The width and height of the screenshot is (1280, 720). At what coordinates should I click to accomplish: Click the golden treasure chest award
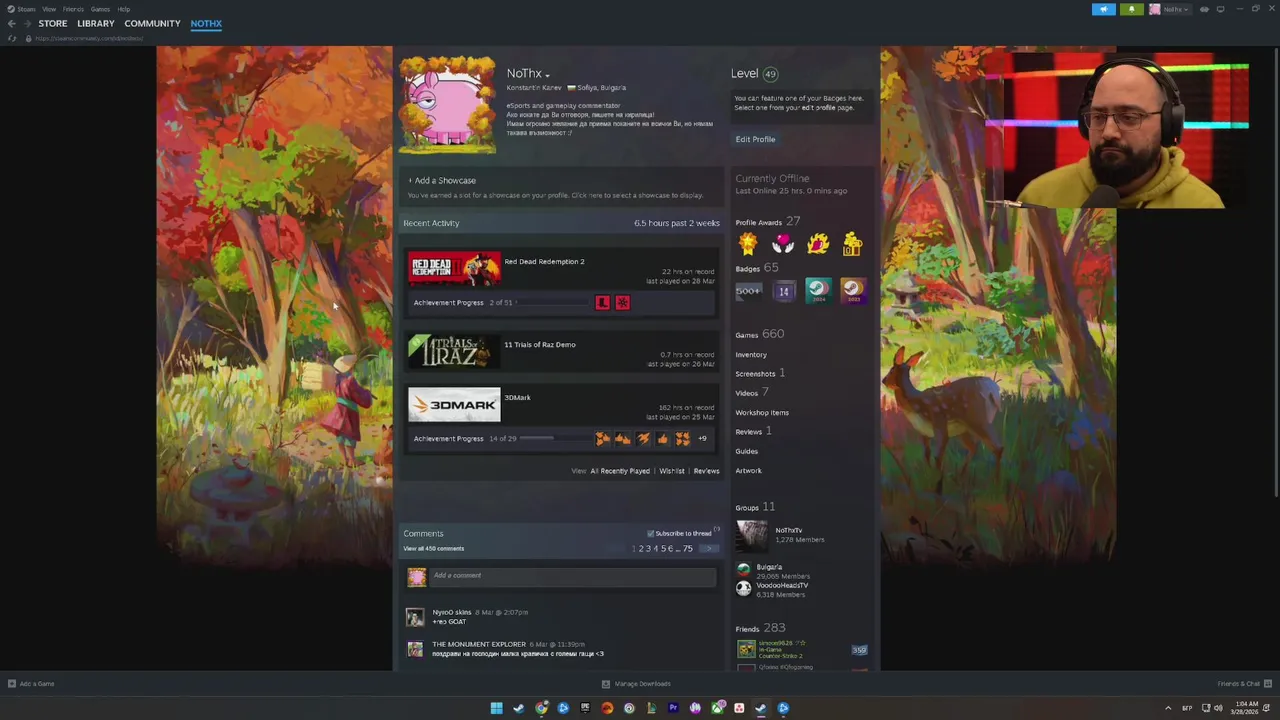click(x=852, y=243)
